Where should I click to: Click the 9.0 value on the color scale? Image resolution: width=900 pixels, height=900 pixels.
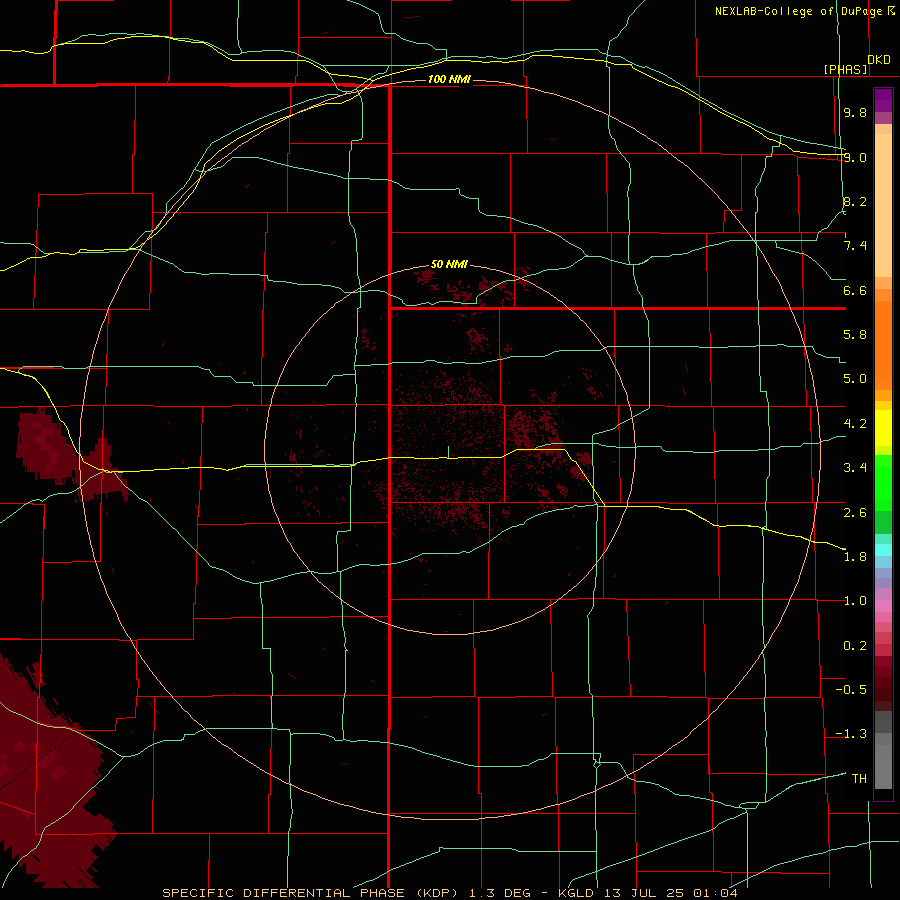[x=855, y=157]
